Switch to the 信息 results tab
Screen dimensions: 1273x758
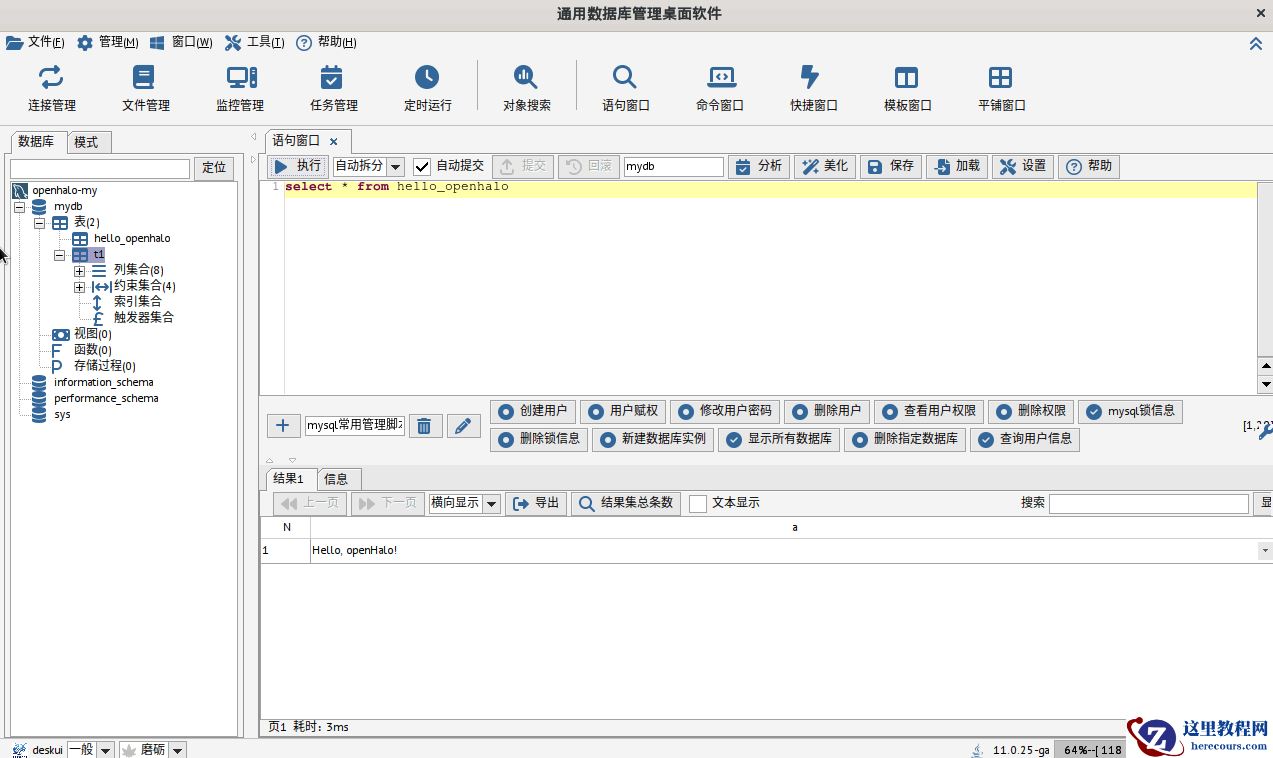[336, 479]
